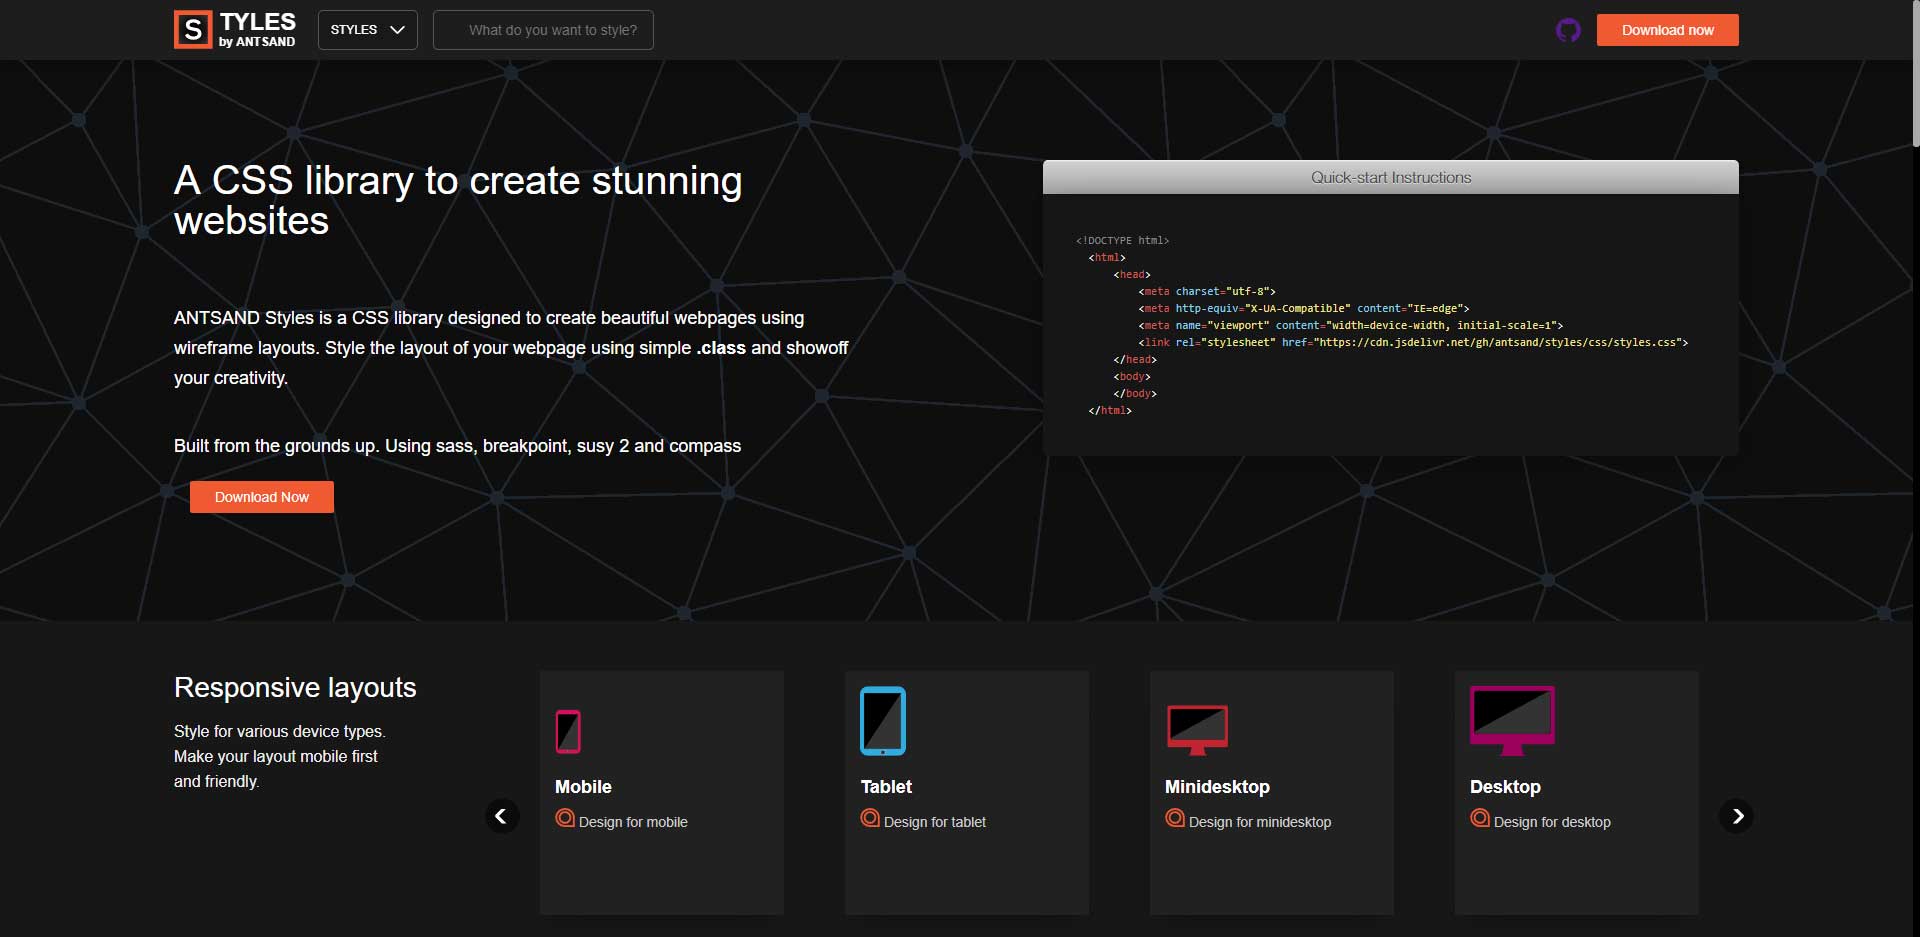Open the GitHub repository via the GitHub icon
Viewport: 1920px width, 937px height.
(x=1568, y=30)
